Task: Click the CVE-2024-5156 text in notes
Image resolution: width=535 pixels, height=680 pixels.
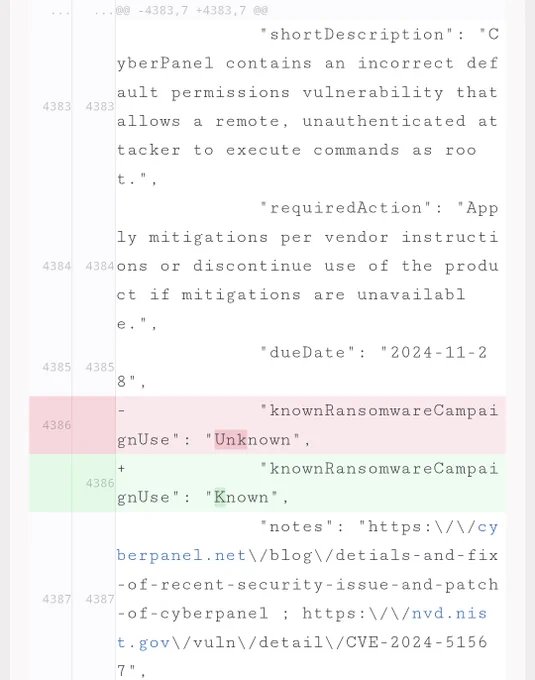Action: (x=417, y=642)
